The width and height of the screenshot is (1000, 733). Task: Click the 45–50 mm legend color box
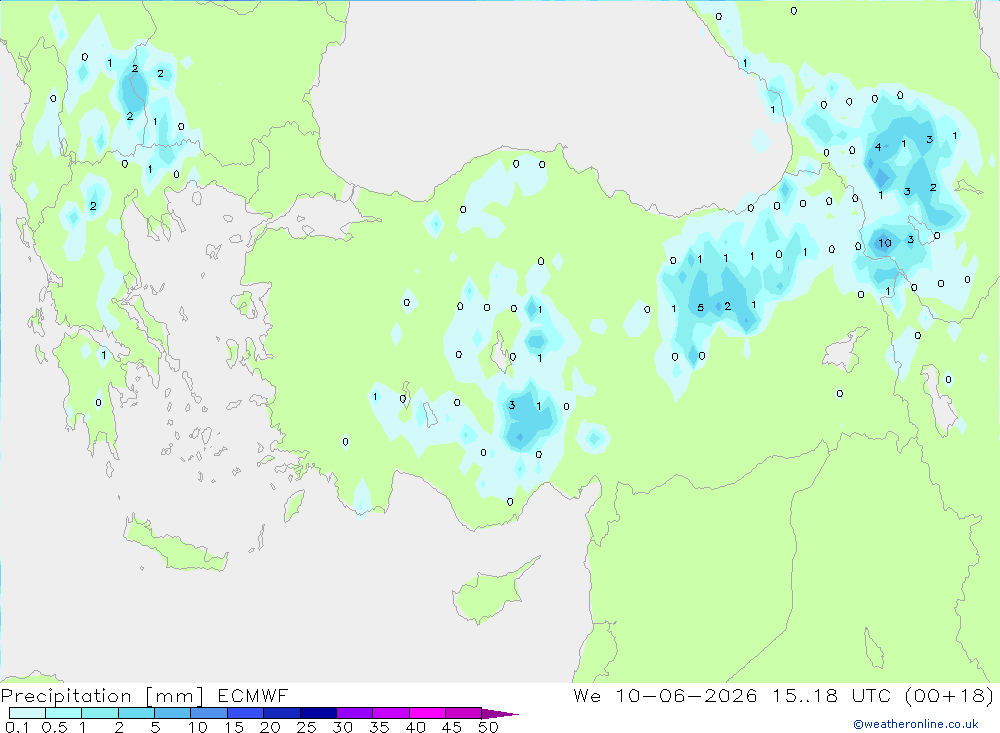pos(464,713)
